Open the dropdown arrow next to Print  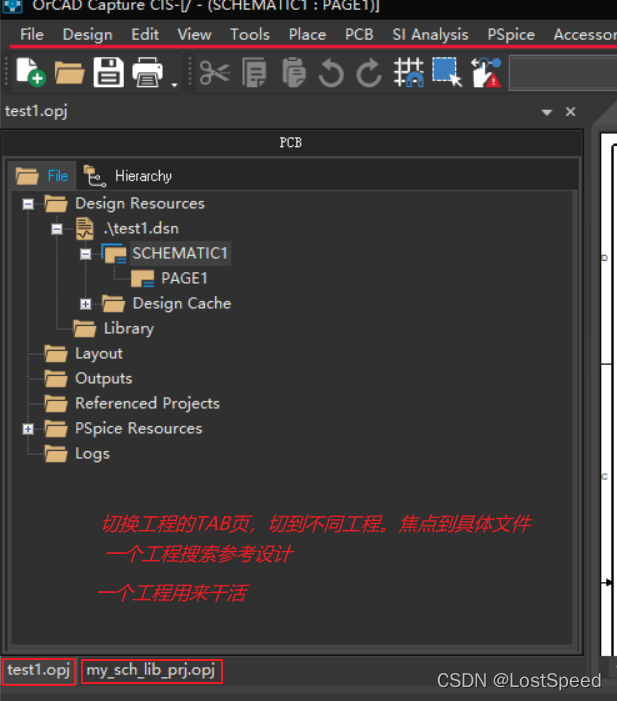tap(174, 84)
